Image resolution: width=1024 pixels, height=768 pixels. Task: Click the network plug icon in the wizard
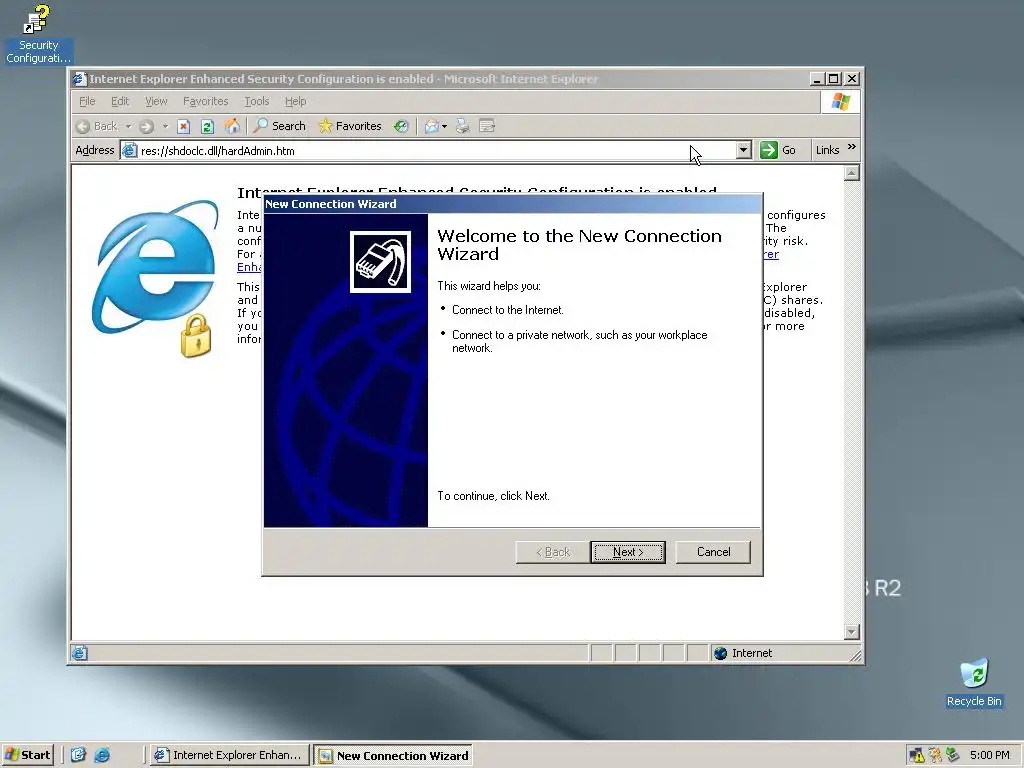(380, 262)
